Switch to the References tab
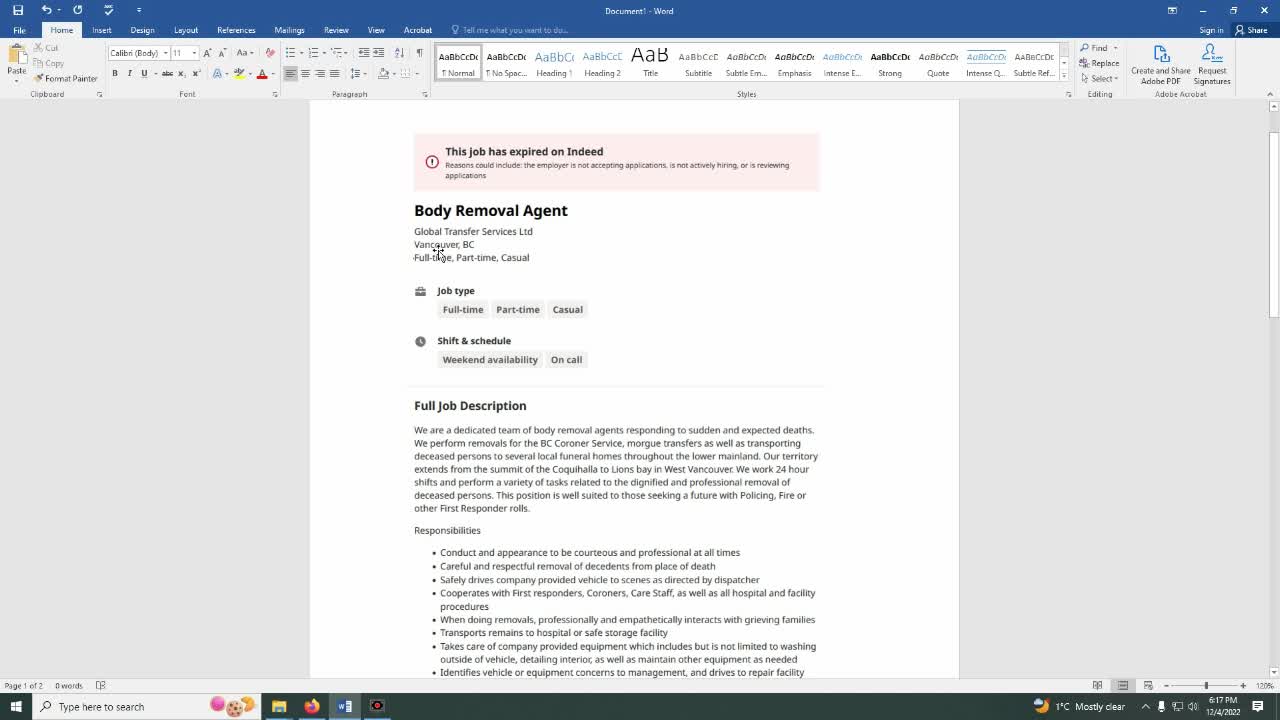Image resolution: width=1280 pixels, height=720 pixels. pyautogui.click(x=236, y=30)
